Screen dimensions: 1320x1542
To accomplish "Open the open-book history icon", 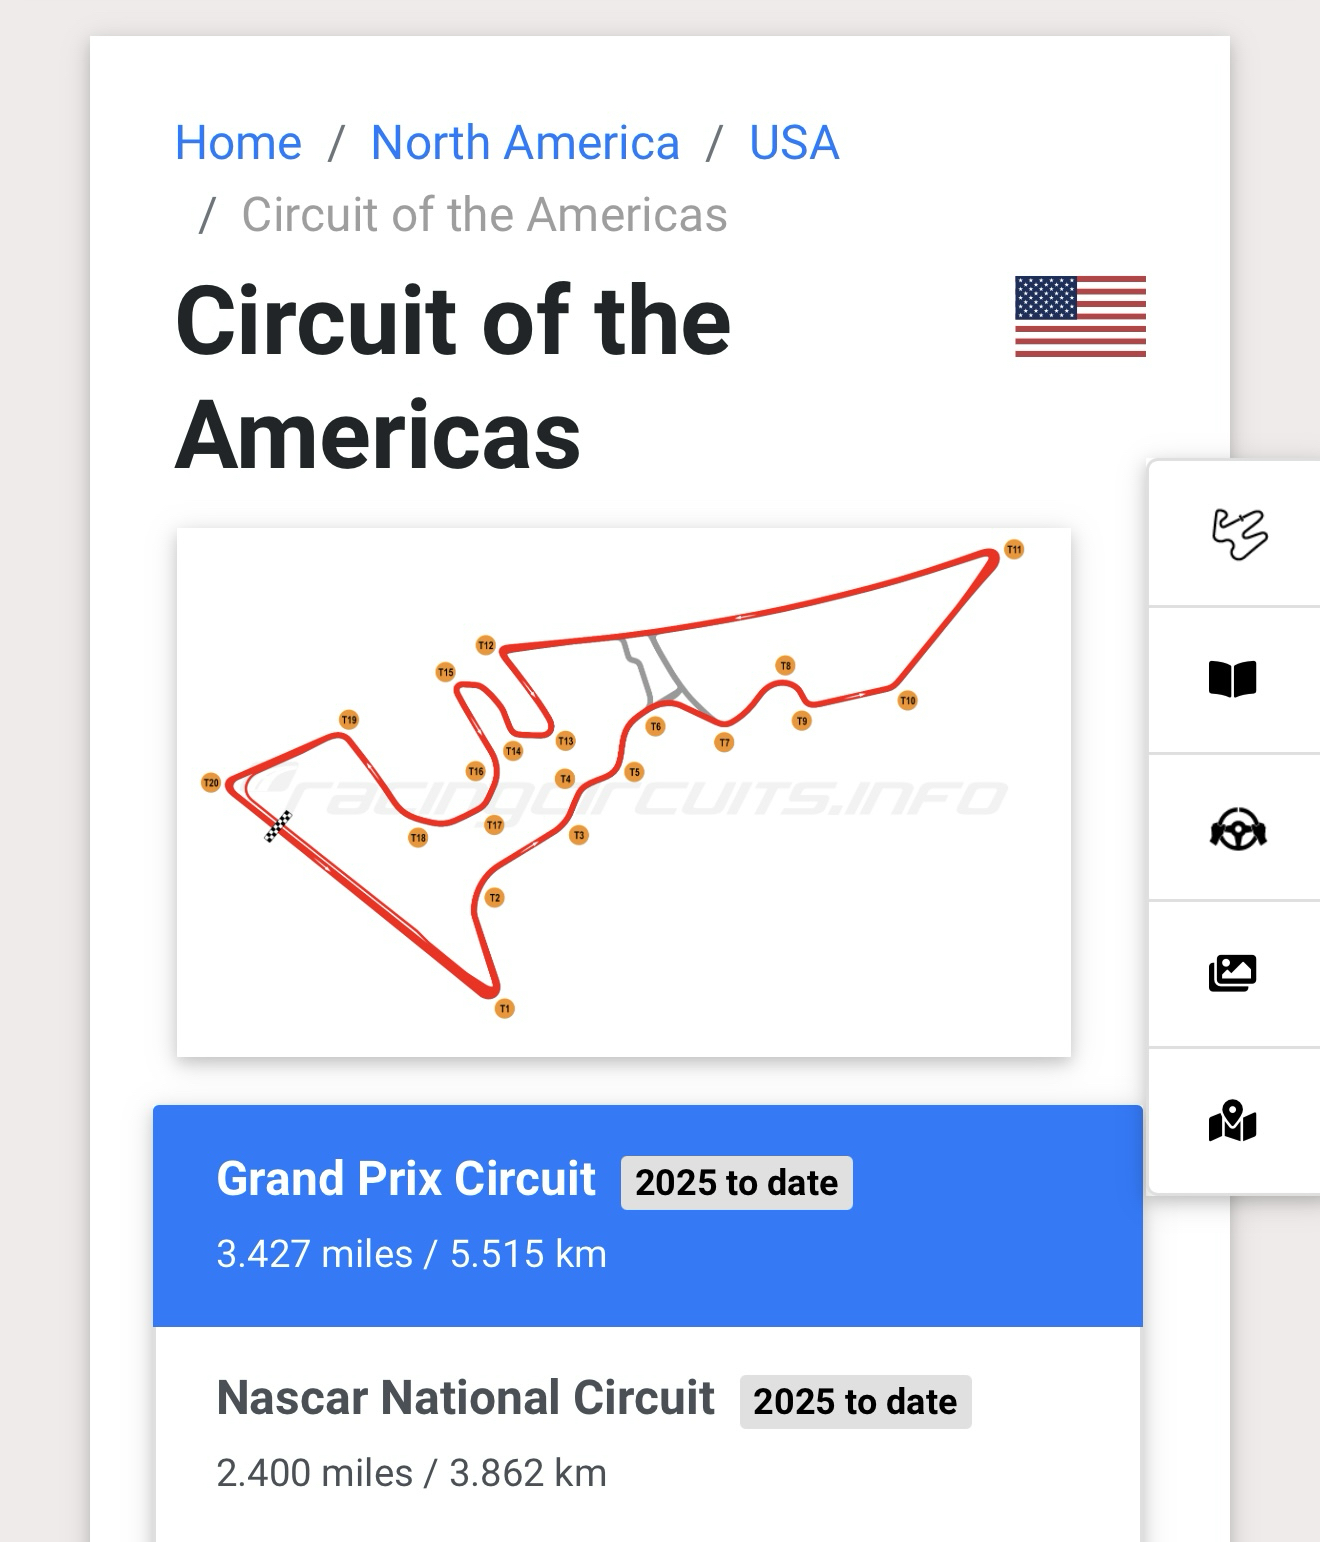I will [1232, 679].
